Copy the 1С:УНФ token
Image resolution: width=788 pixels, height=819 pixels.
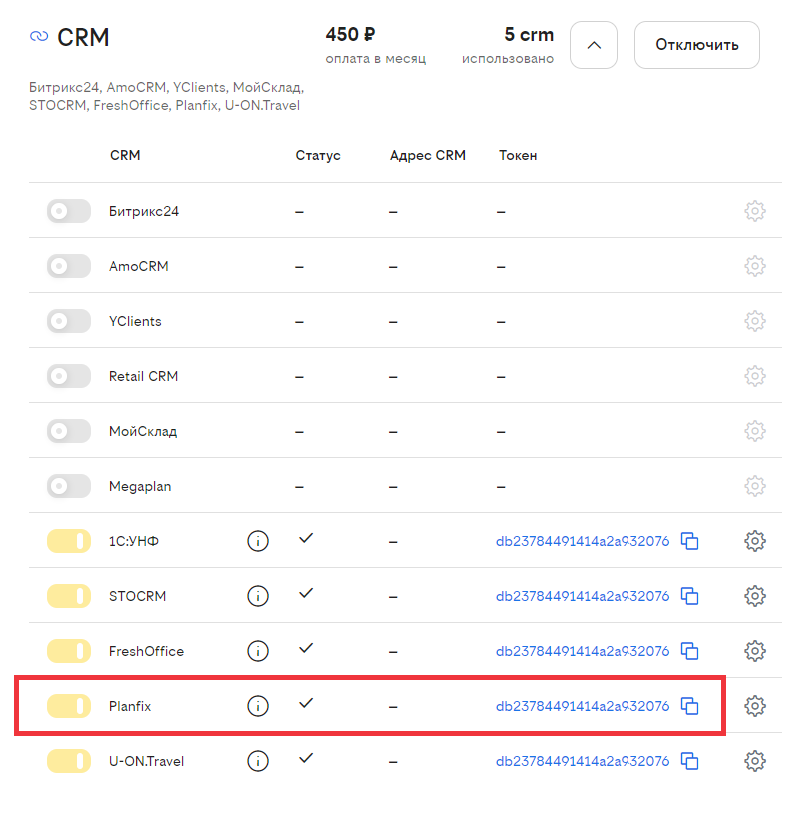(x=689, y=541)
